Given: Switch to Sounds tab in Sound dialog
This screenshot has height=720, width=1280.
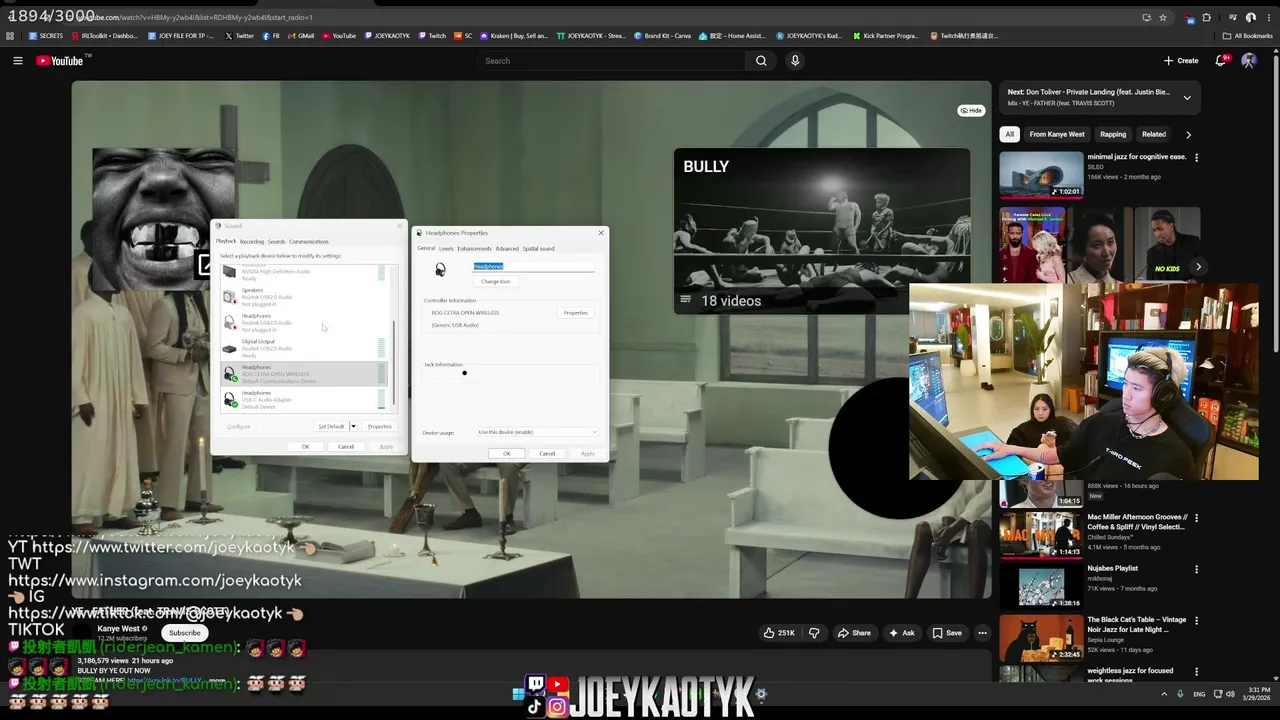Looking at the screenshot, I should (276, 241).
